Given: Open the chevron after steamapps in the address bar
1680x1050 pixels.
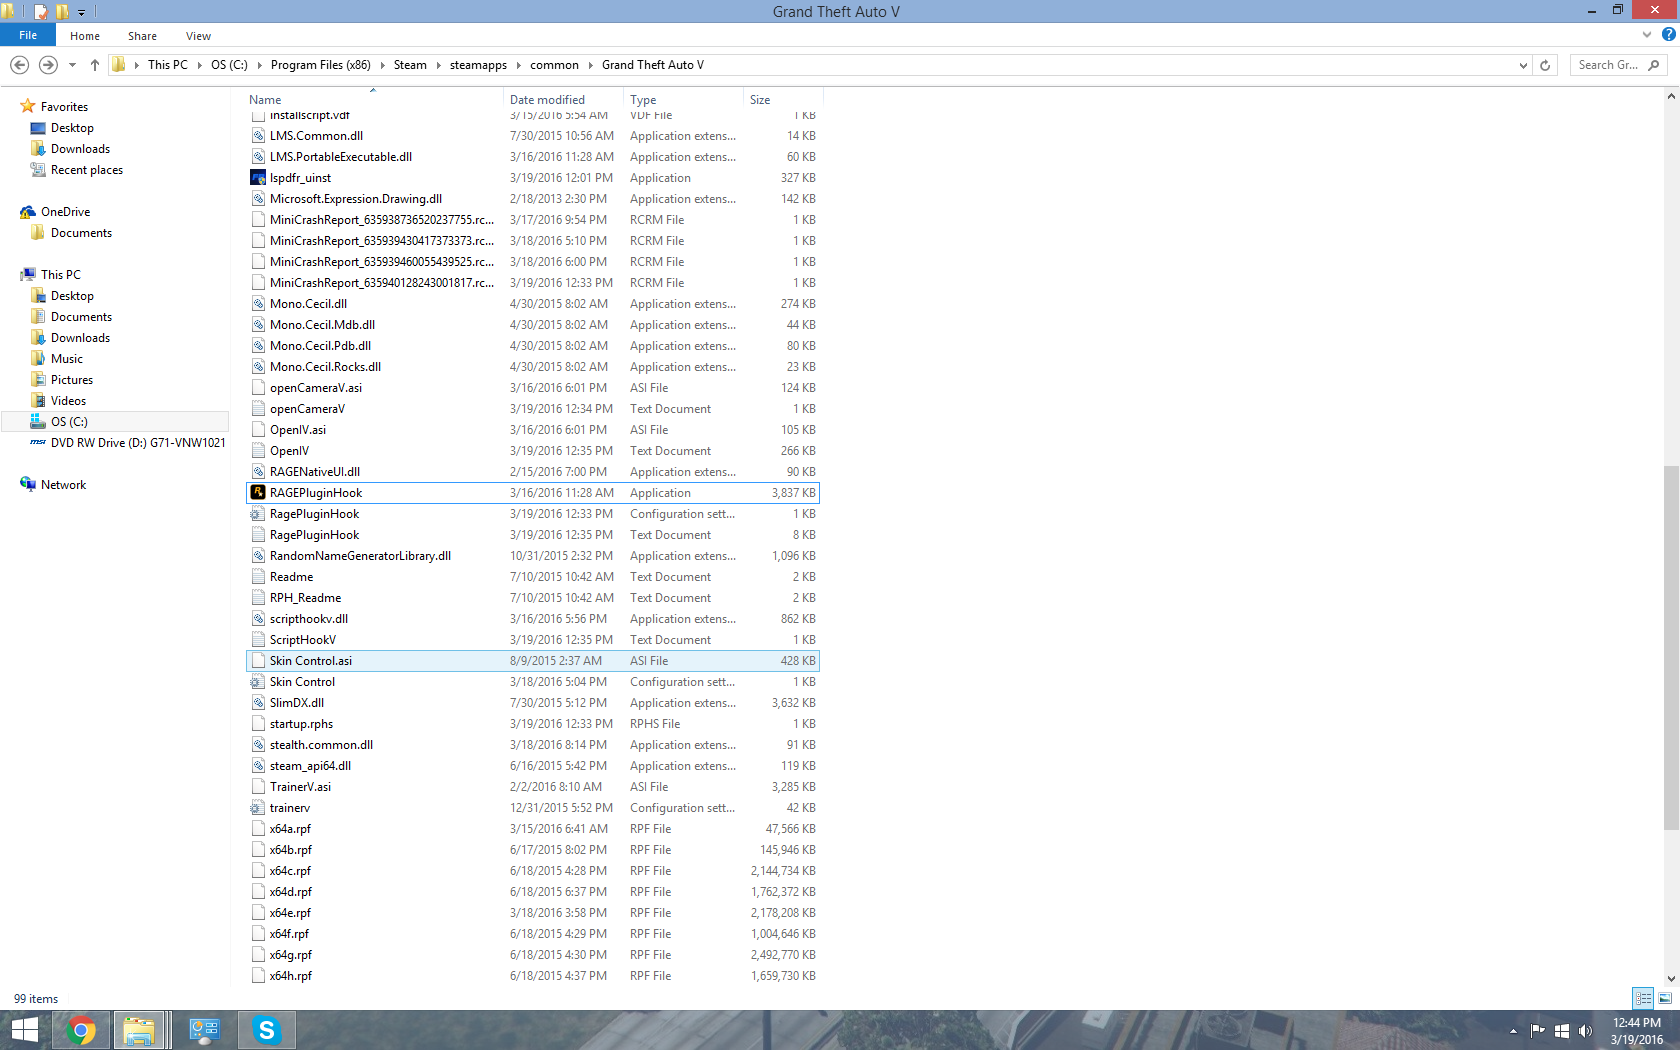Looking at the screenshot, I should click(x=518, y=65).
